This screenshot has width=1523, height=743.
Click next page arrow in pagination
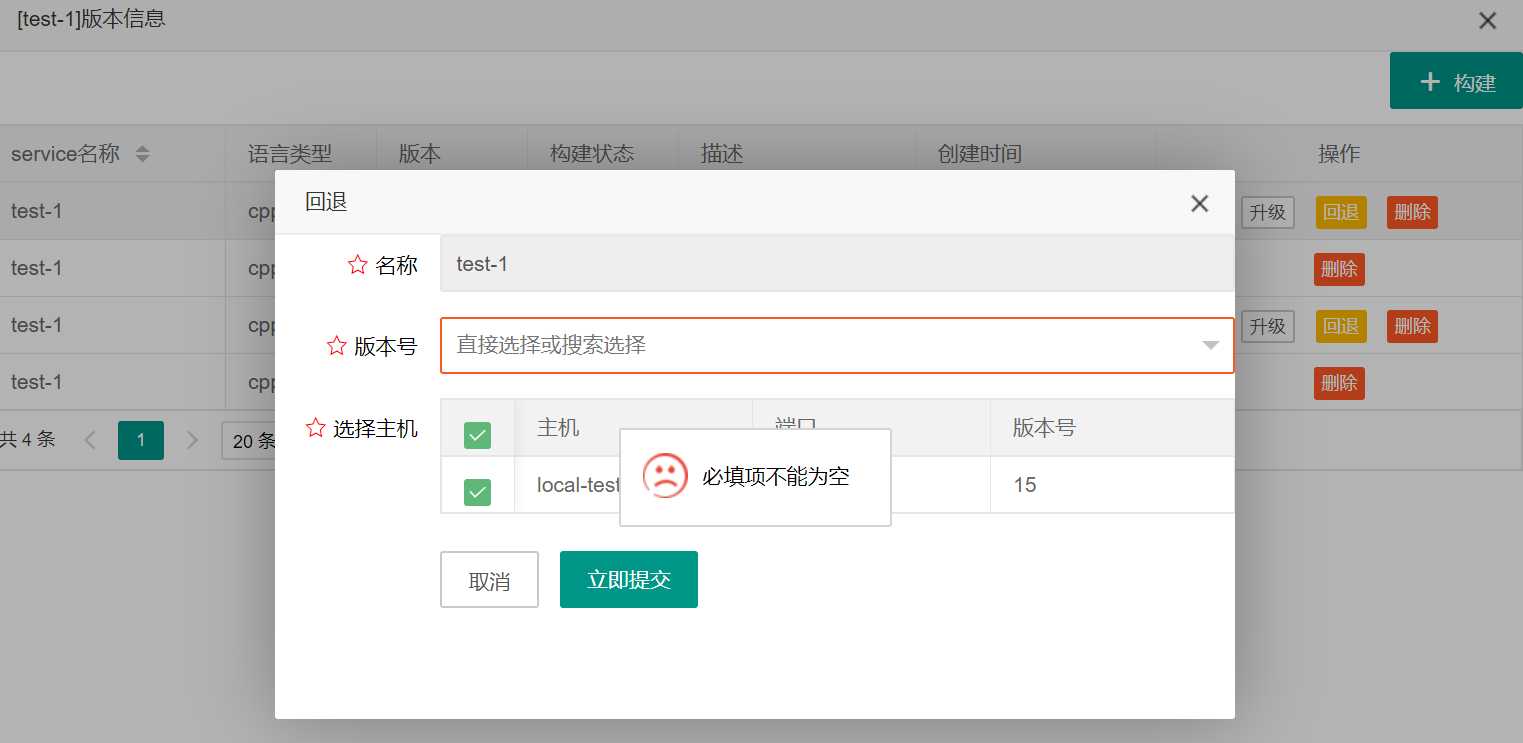pyautogui.click(x=192, y=440)
